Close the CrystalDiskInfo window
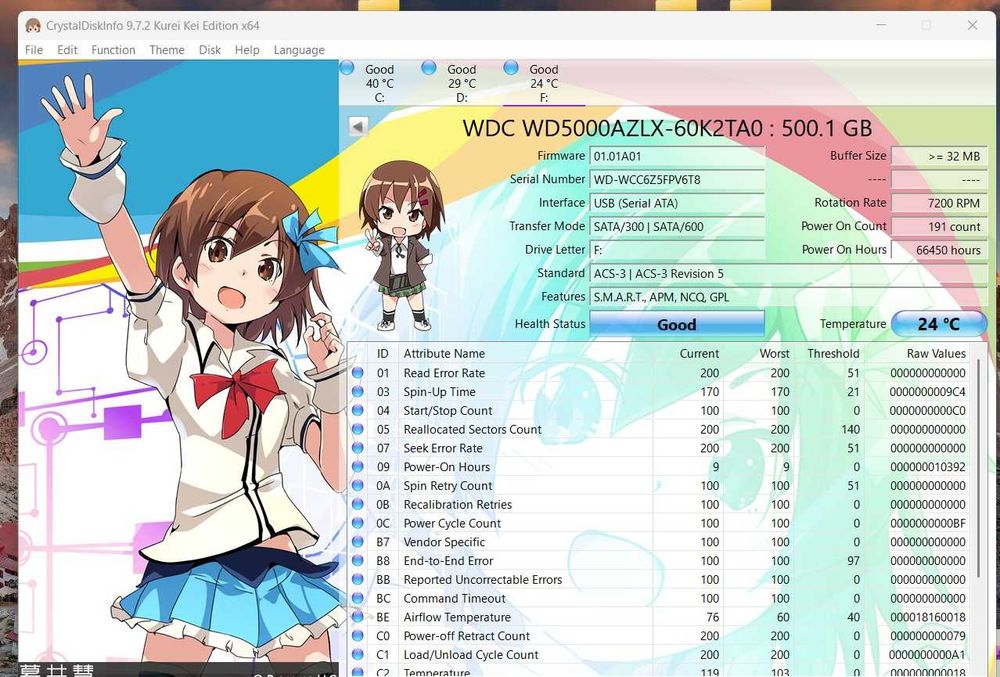 tap(972, 25)
